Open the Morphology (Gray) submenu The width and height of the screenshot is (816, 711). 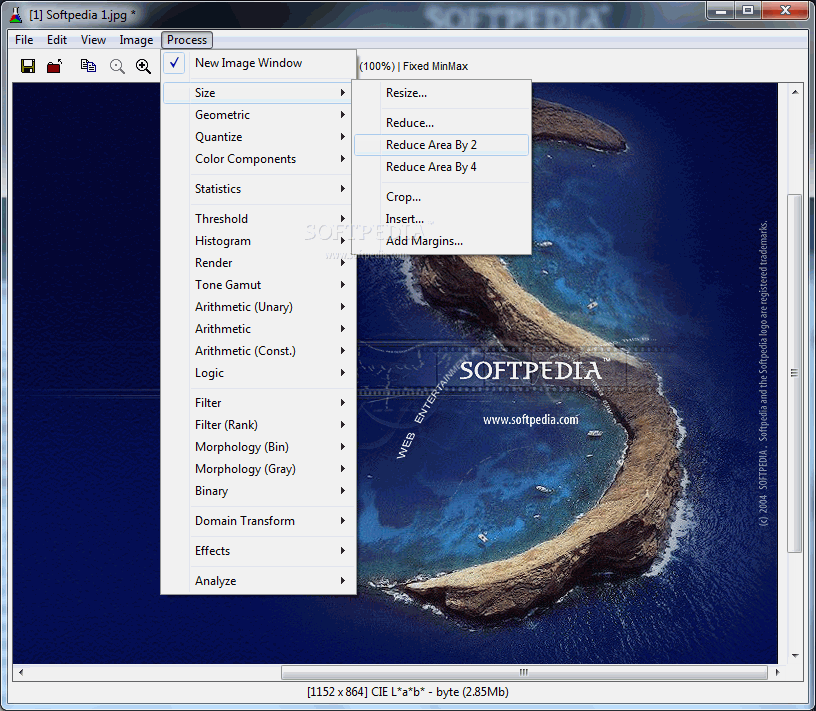(259, 469)
